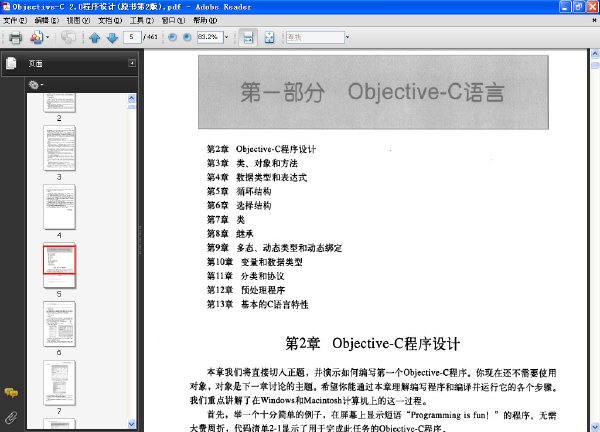
Task: Click the document scrollbar up arrow
Action: click(x=595, y=54)
